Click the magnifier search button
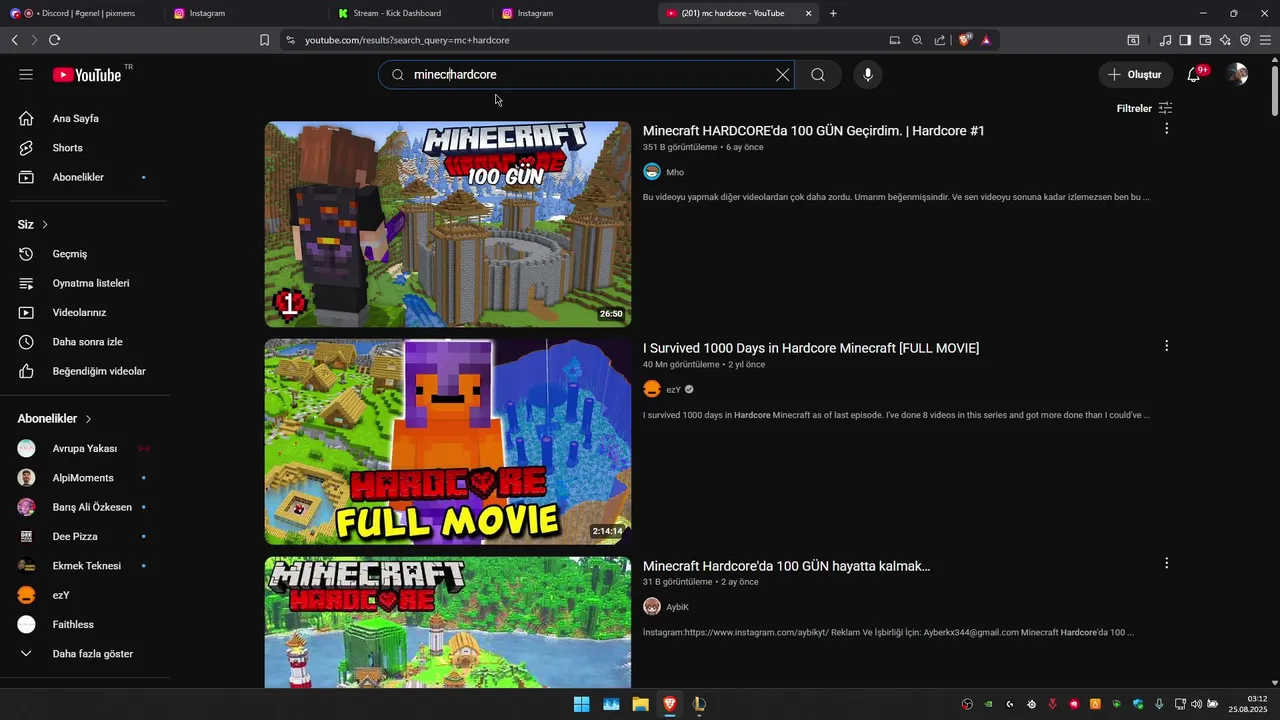The height and width of the screenshot is (720, 1280). coord(818,75)
